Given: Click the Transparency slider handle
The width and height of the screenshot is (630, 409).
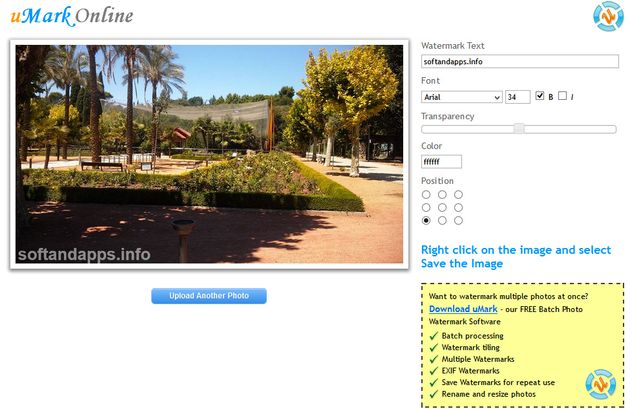Looking at the screenshot, I should point(519,128).
